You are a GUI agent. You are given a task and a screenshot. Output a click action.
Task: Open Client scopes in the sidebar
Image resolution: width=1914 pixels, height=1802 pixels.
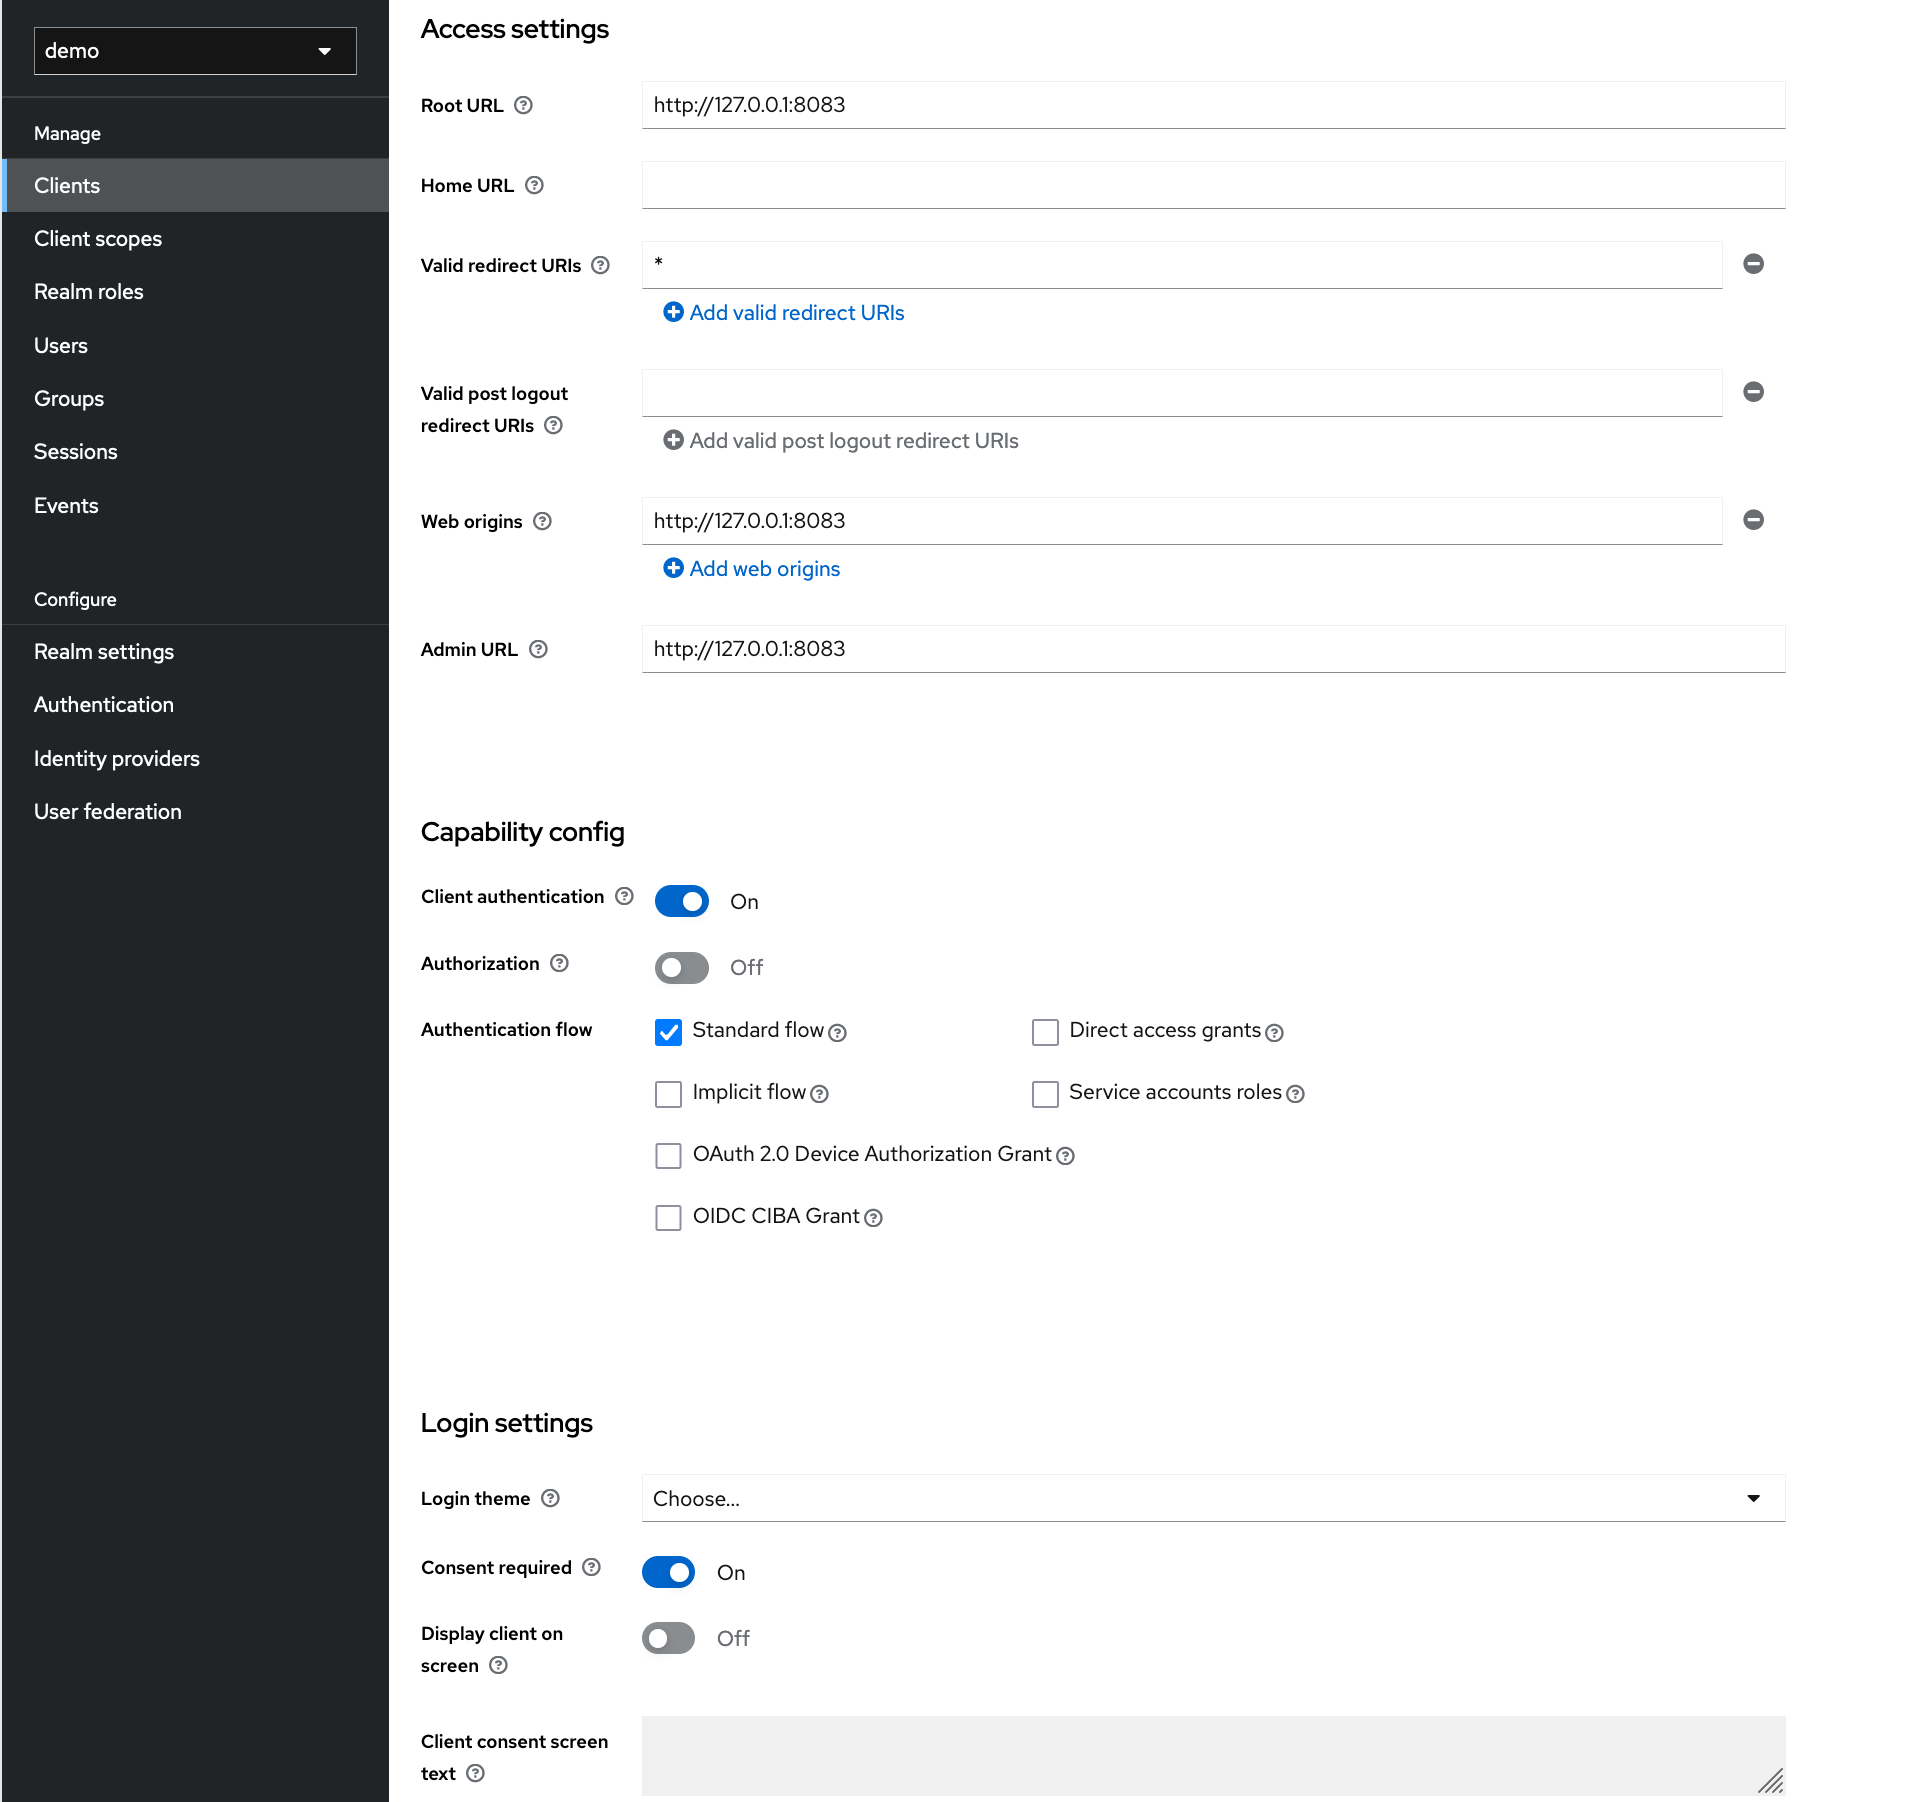[195, 239]
